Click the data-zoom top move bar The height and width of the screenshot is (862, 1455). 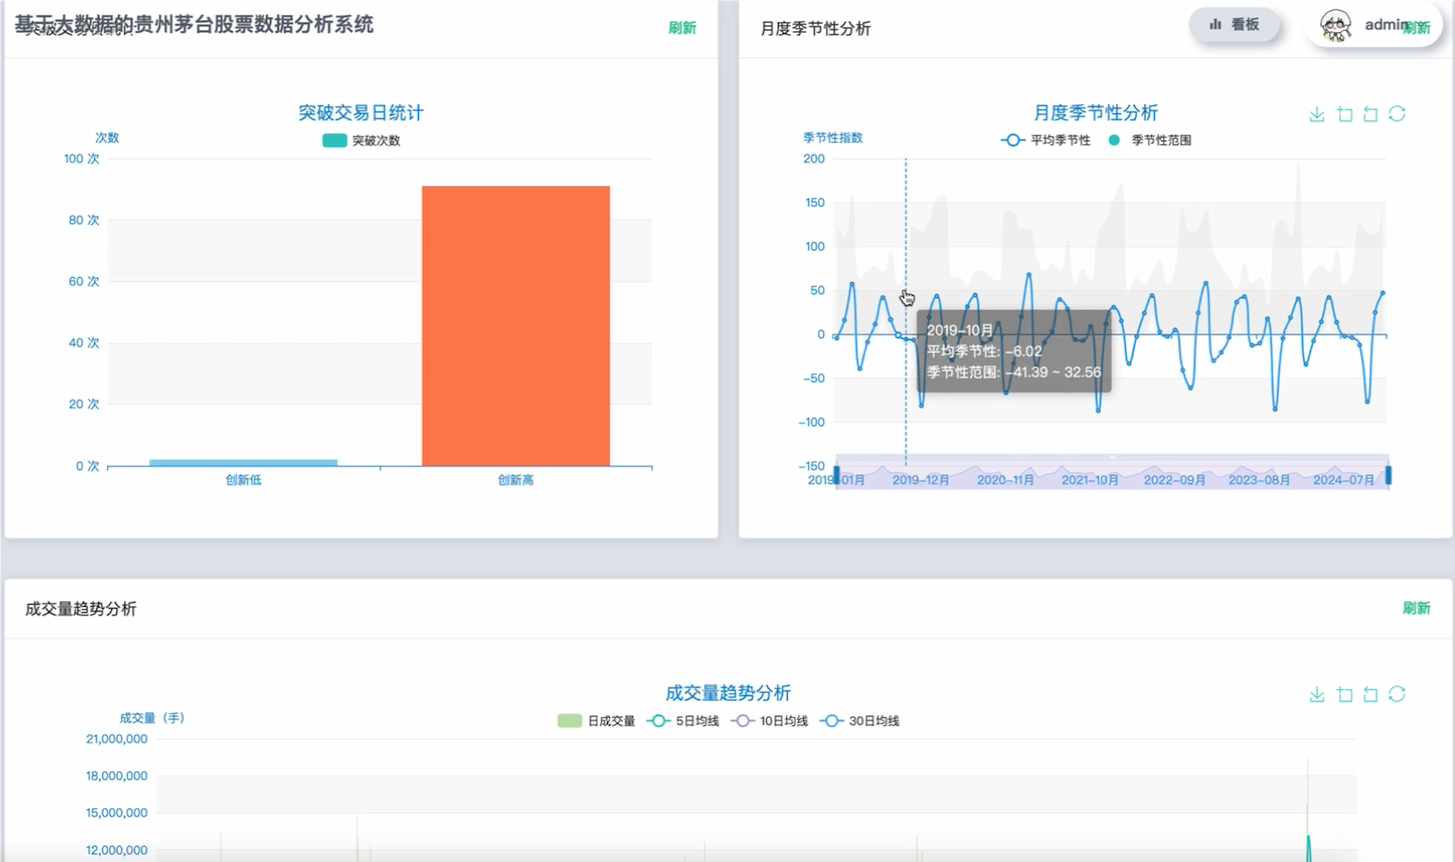pos(1112,458)
